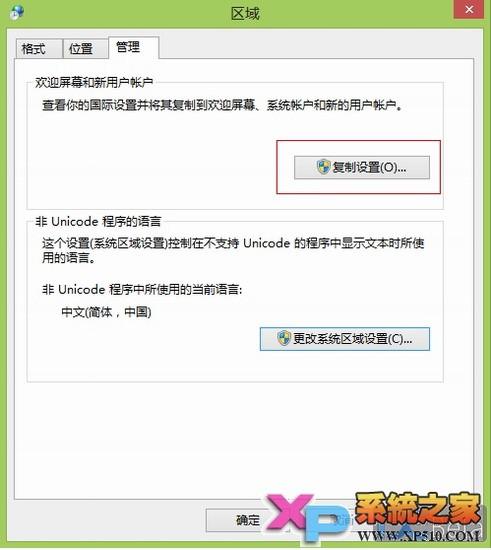The width and height of the screenshot is (491, 550).
Task: Select the 中文(简体，中国) language text
Action: point(106,311)
